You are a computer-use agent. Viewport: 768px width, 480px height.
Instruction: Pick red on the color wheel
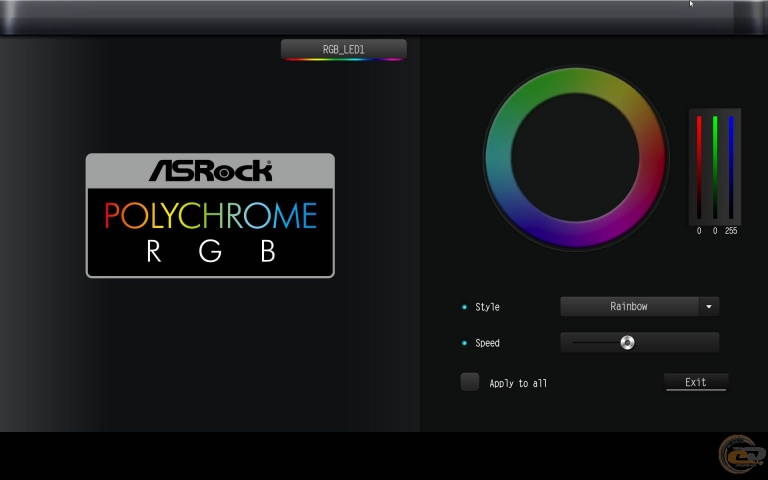(653, 170)
